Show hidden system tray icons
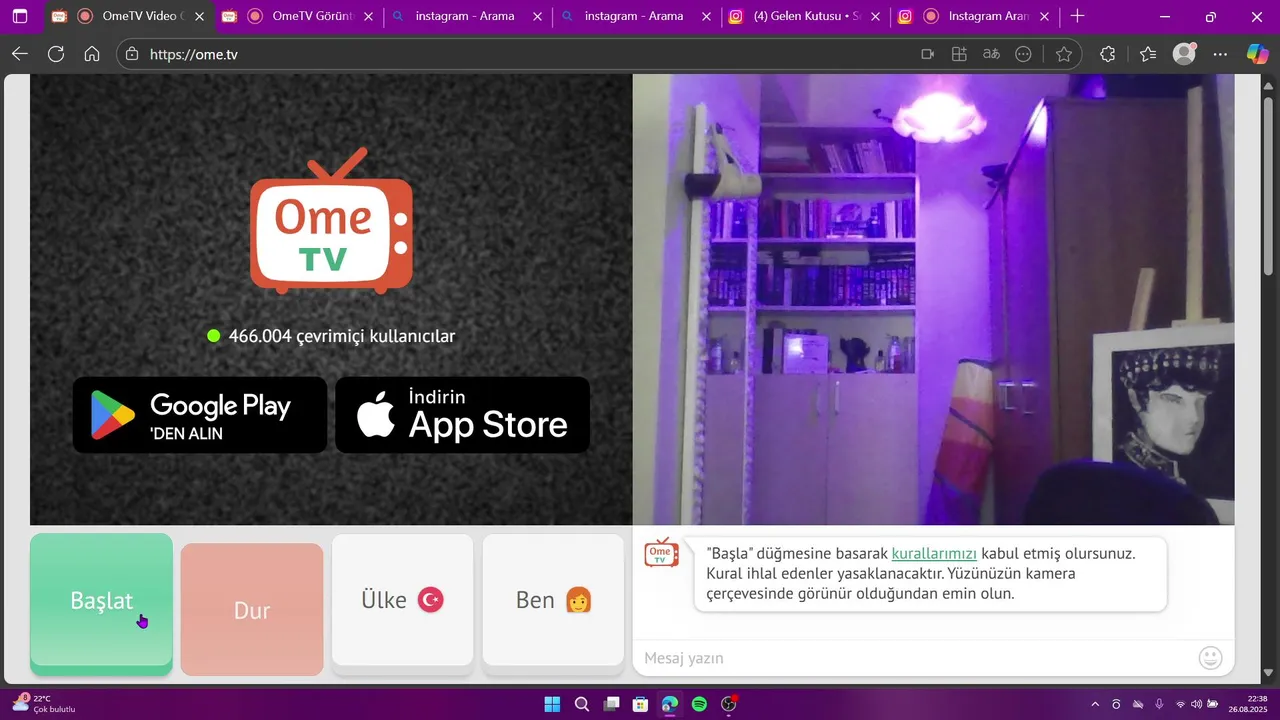Image resolution: width=1280 pixels, height=720 pixels. (1095, 704)
